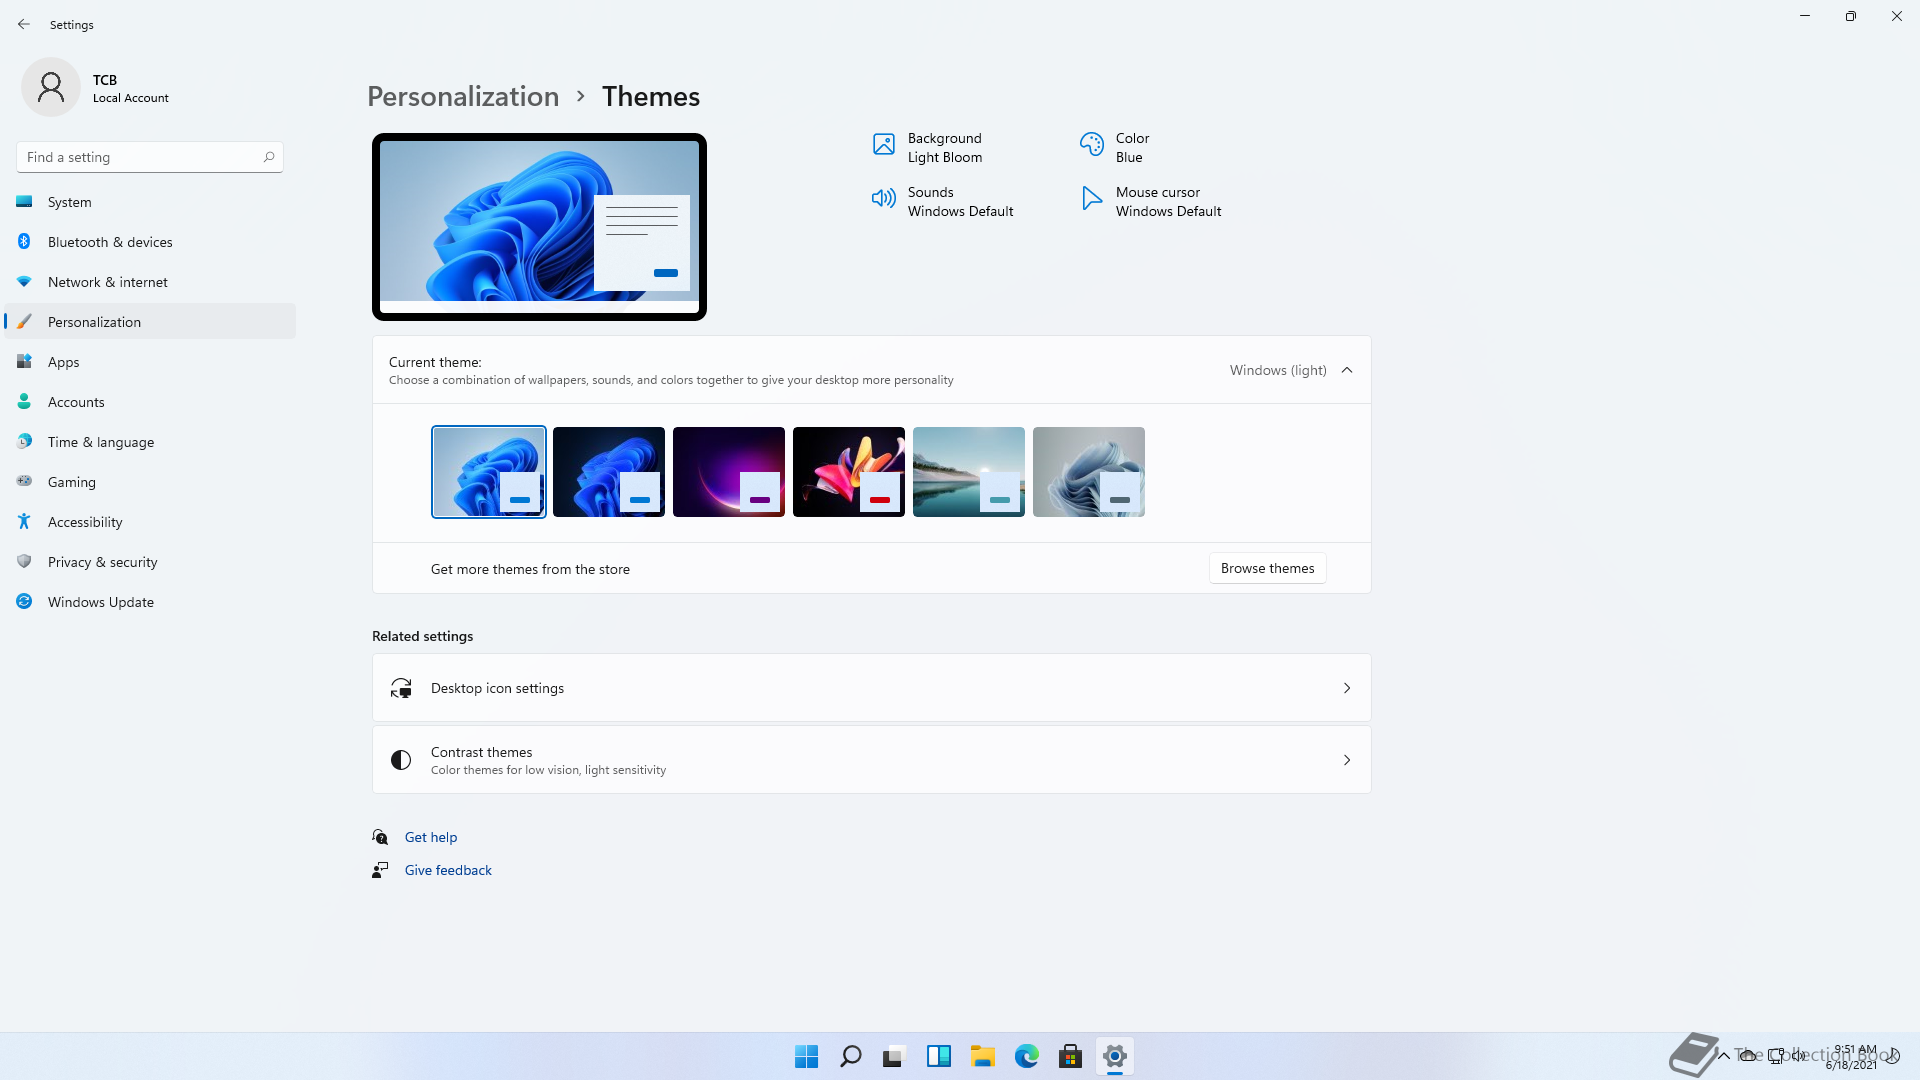Click the Sounds speaker icon

pyautogui.click(x=884, y=199)
